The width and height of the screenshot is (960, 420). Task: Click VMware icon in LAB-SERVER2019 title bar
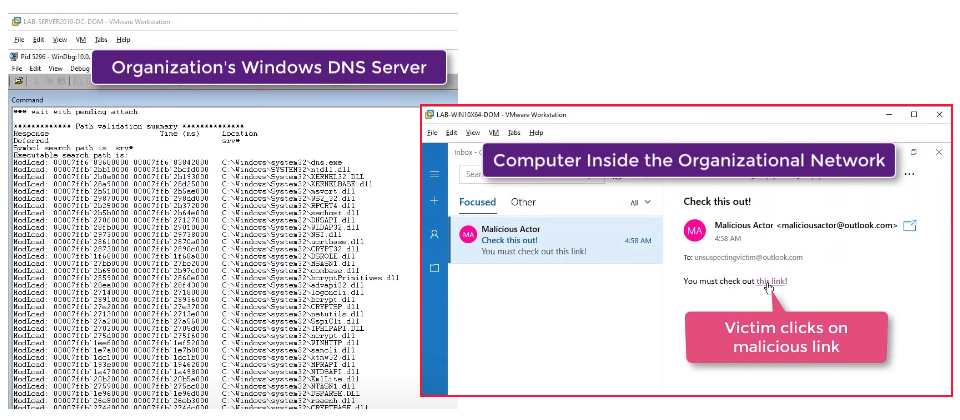tap(16, 21)
